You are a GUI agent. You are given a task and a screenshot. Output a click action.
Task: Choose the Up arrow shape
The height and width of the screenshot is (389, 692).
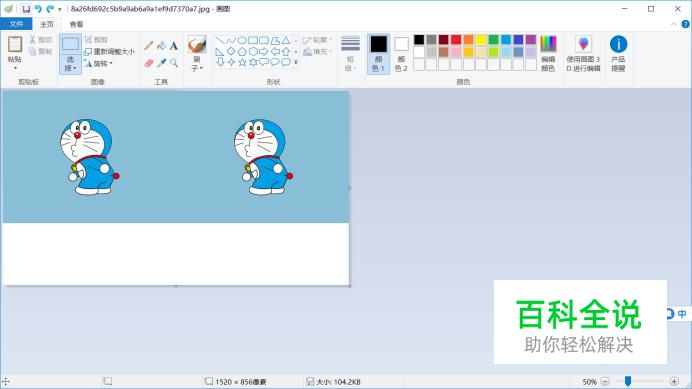click(286, 52)
